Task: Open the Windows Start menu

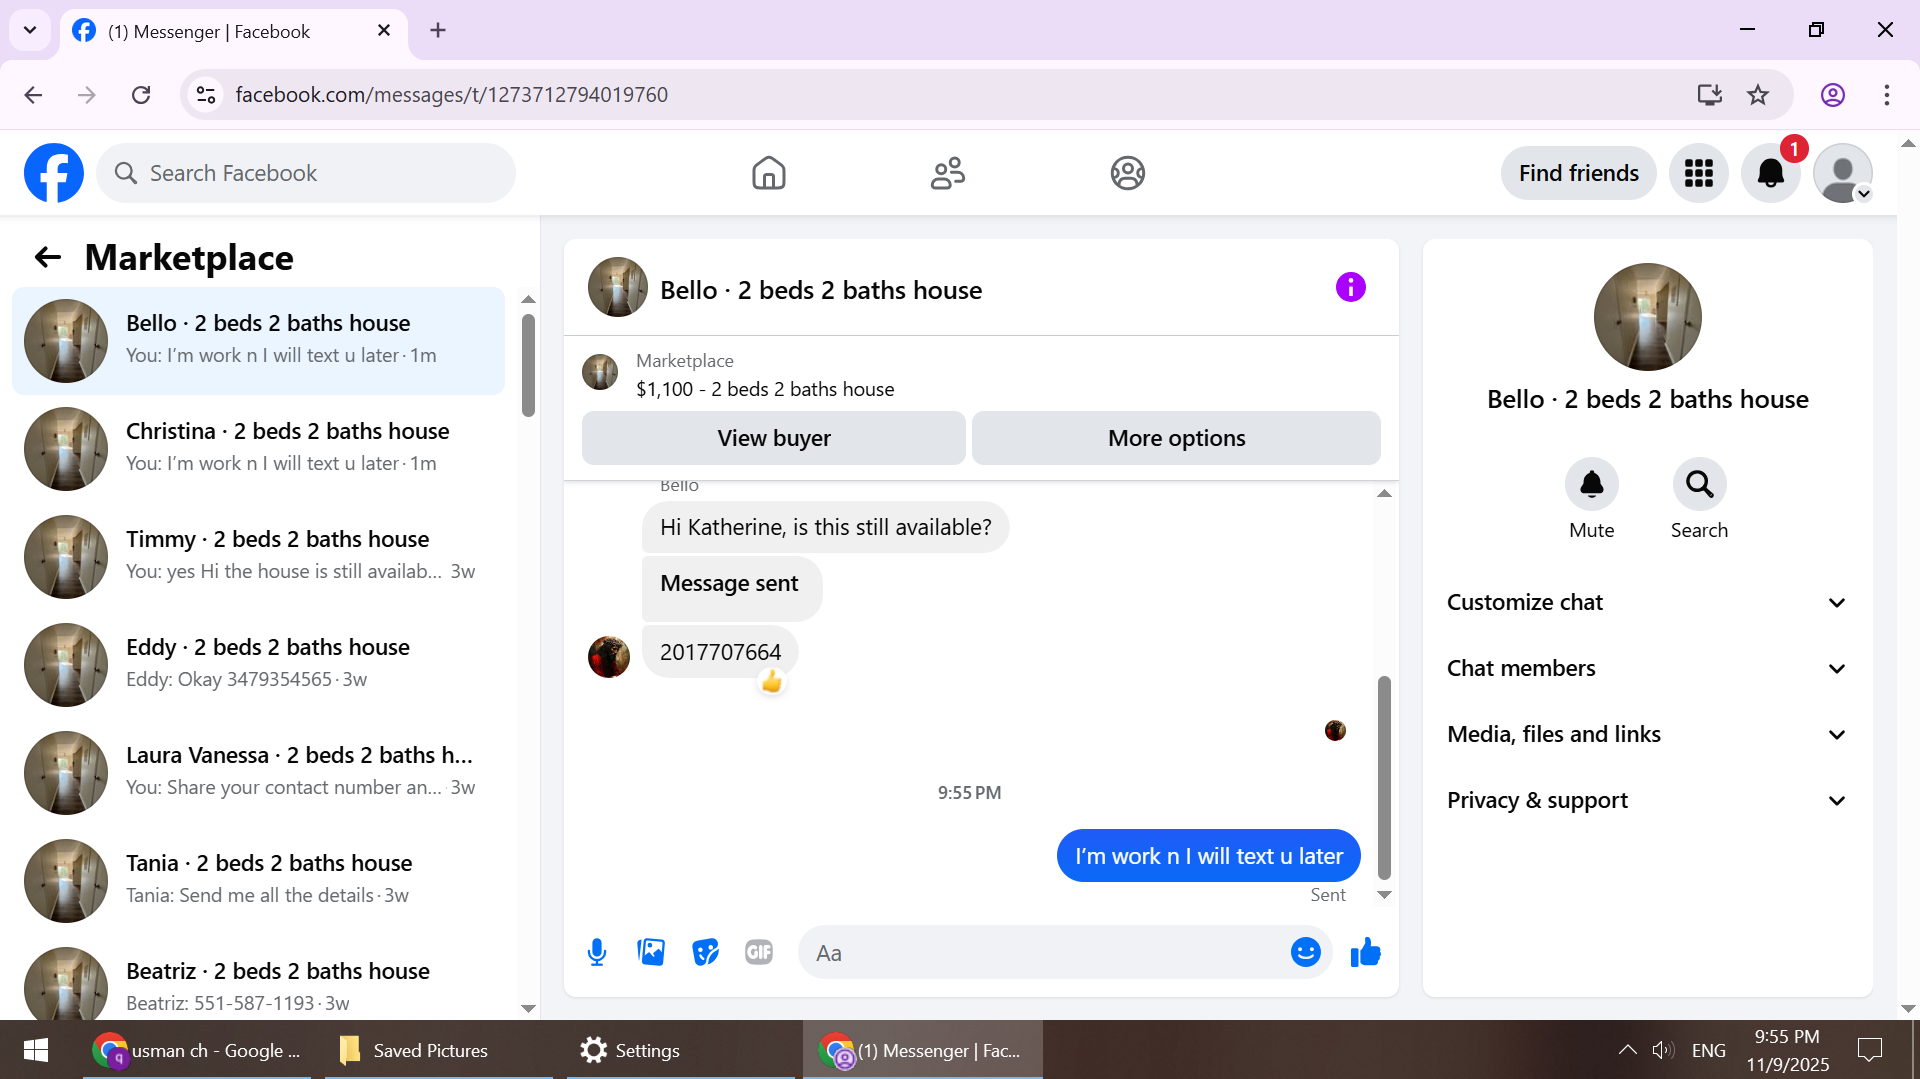Action: (36, 1050)
